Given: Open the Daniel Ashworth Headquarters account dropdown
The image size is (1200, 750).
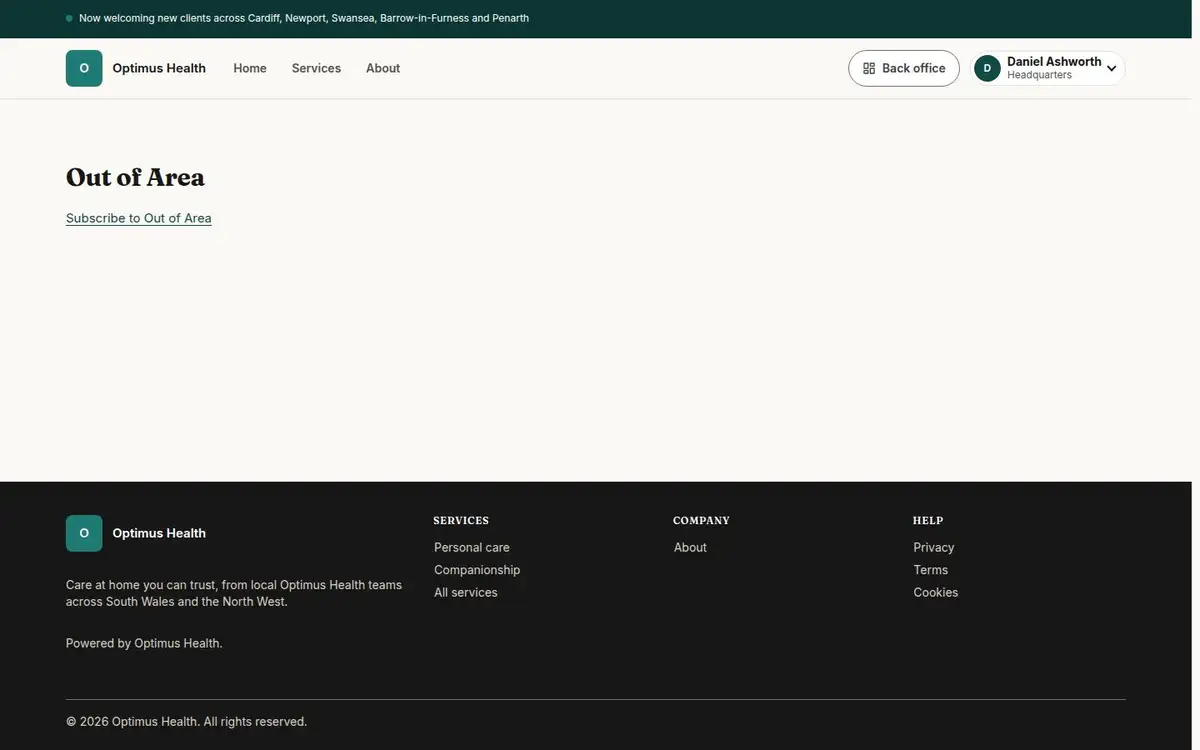Looking at the screenshot, I should point(1047,68).
